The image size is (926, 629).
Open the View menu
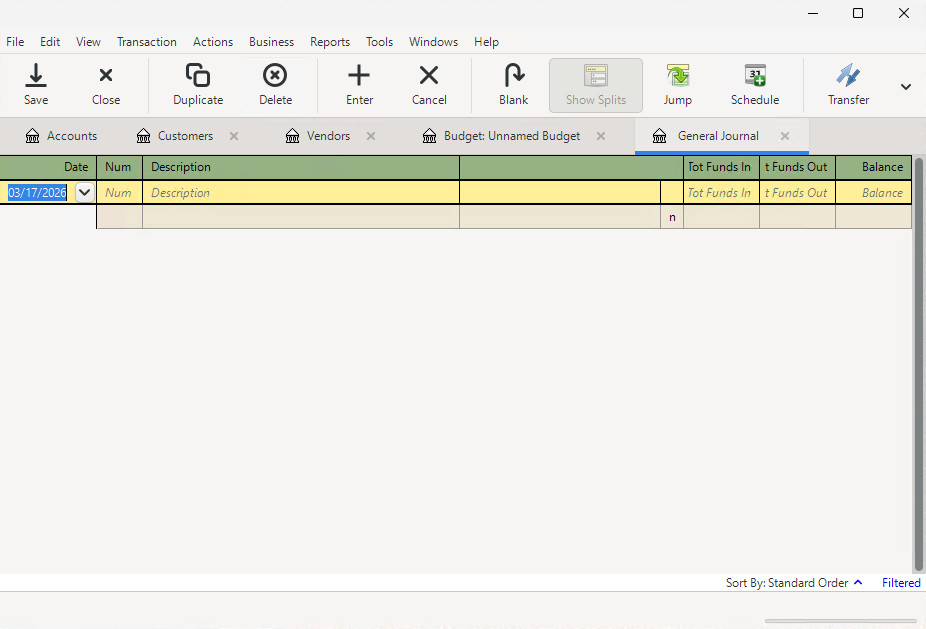pyautogui.click(x=88, y=42)
